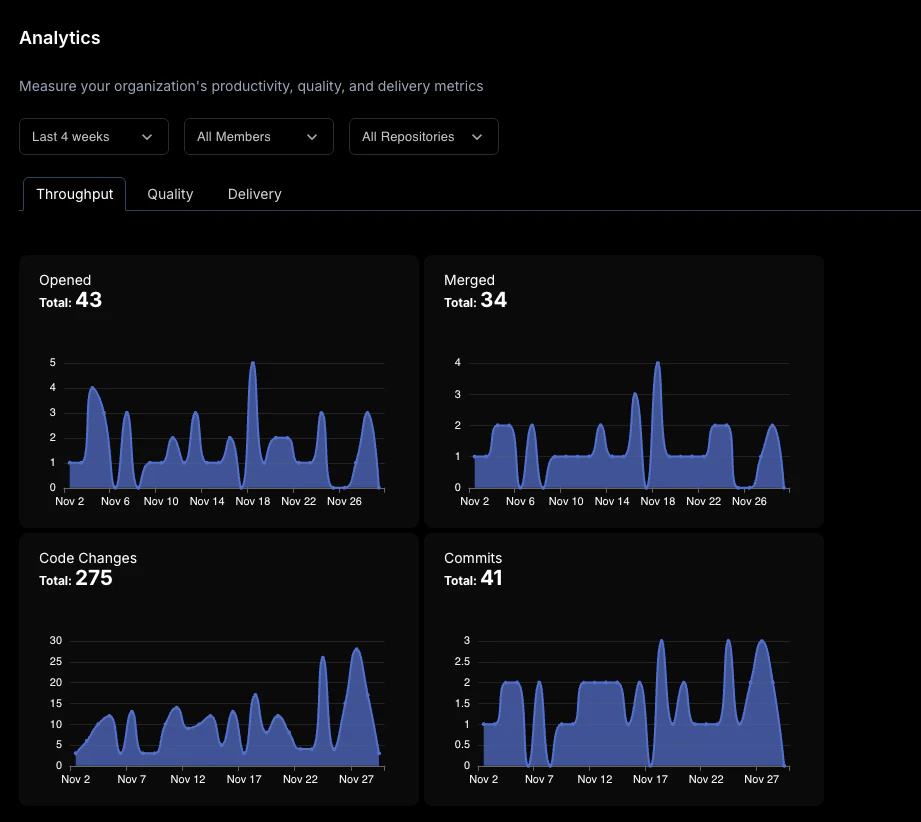The height and width of the screenshot is (822, 921).
Task: Switch to the Quality tab
Action: (x=170, y=194)
